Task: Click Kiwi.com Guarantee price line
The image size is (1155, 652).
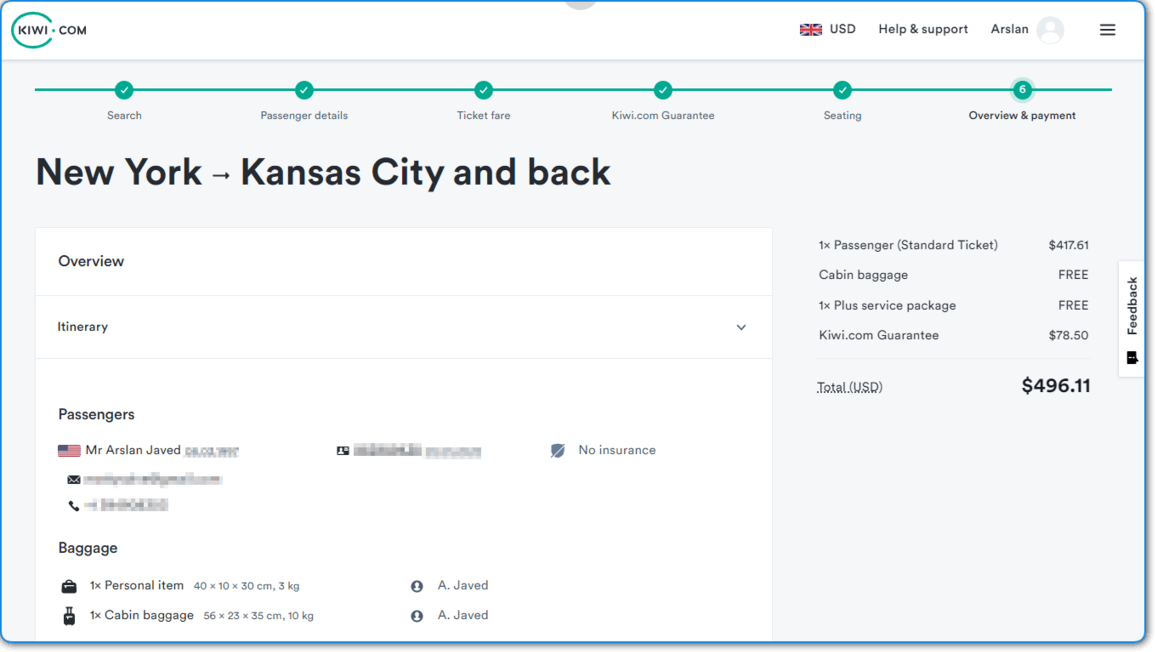Action: (879, 335)
